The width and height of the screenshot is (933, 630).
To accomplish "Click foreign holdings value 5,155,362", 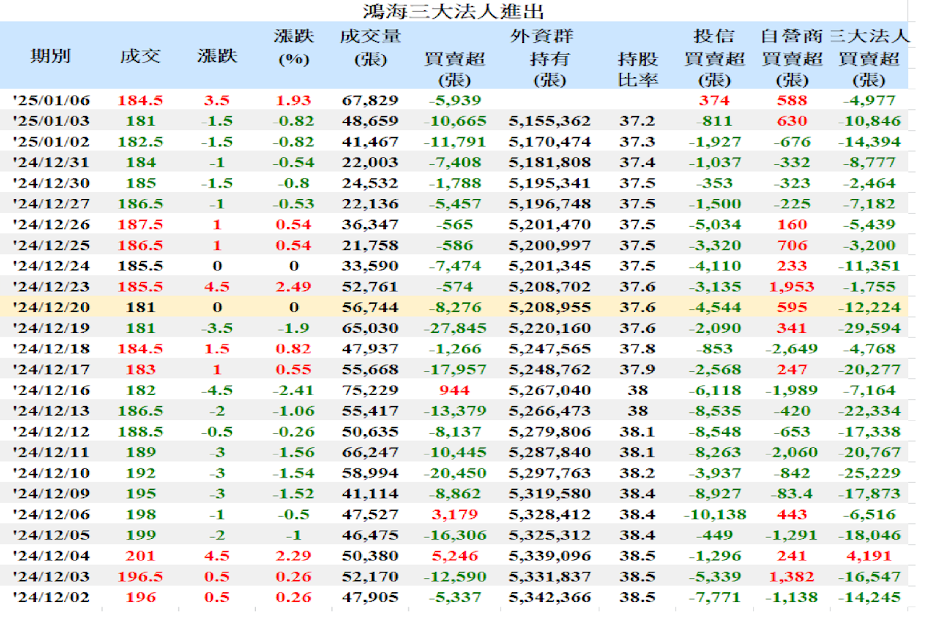I will [x=550, y=121].
